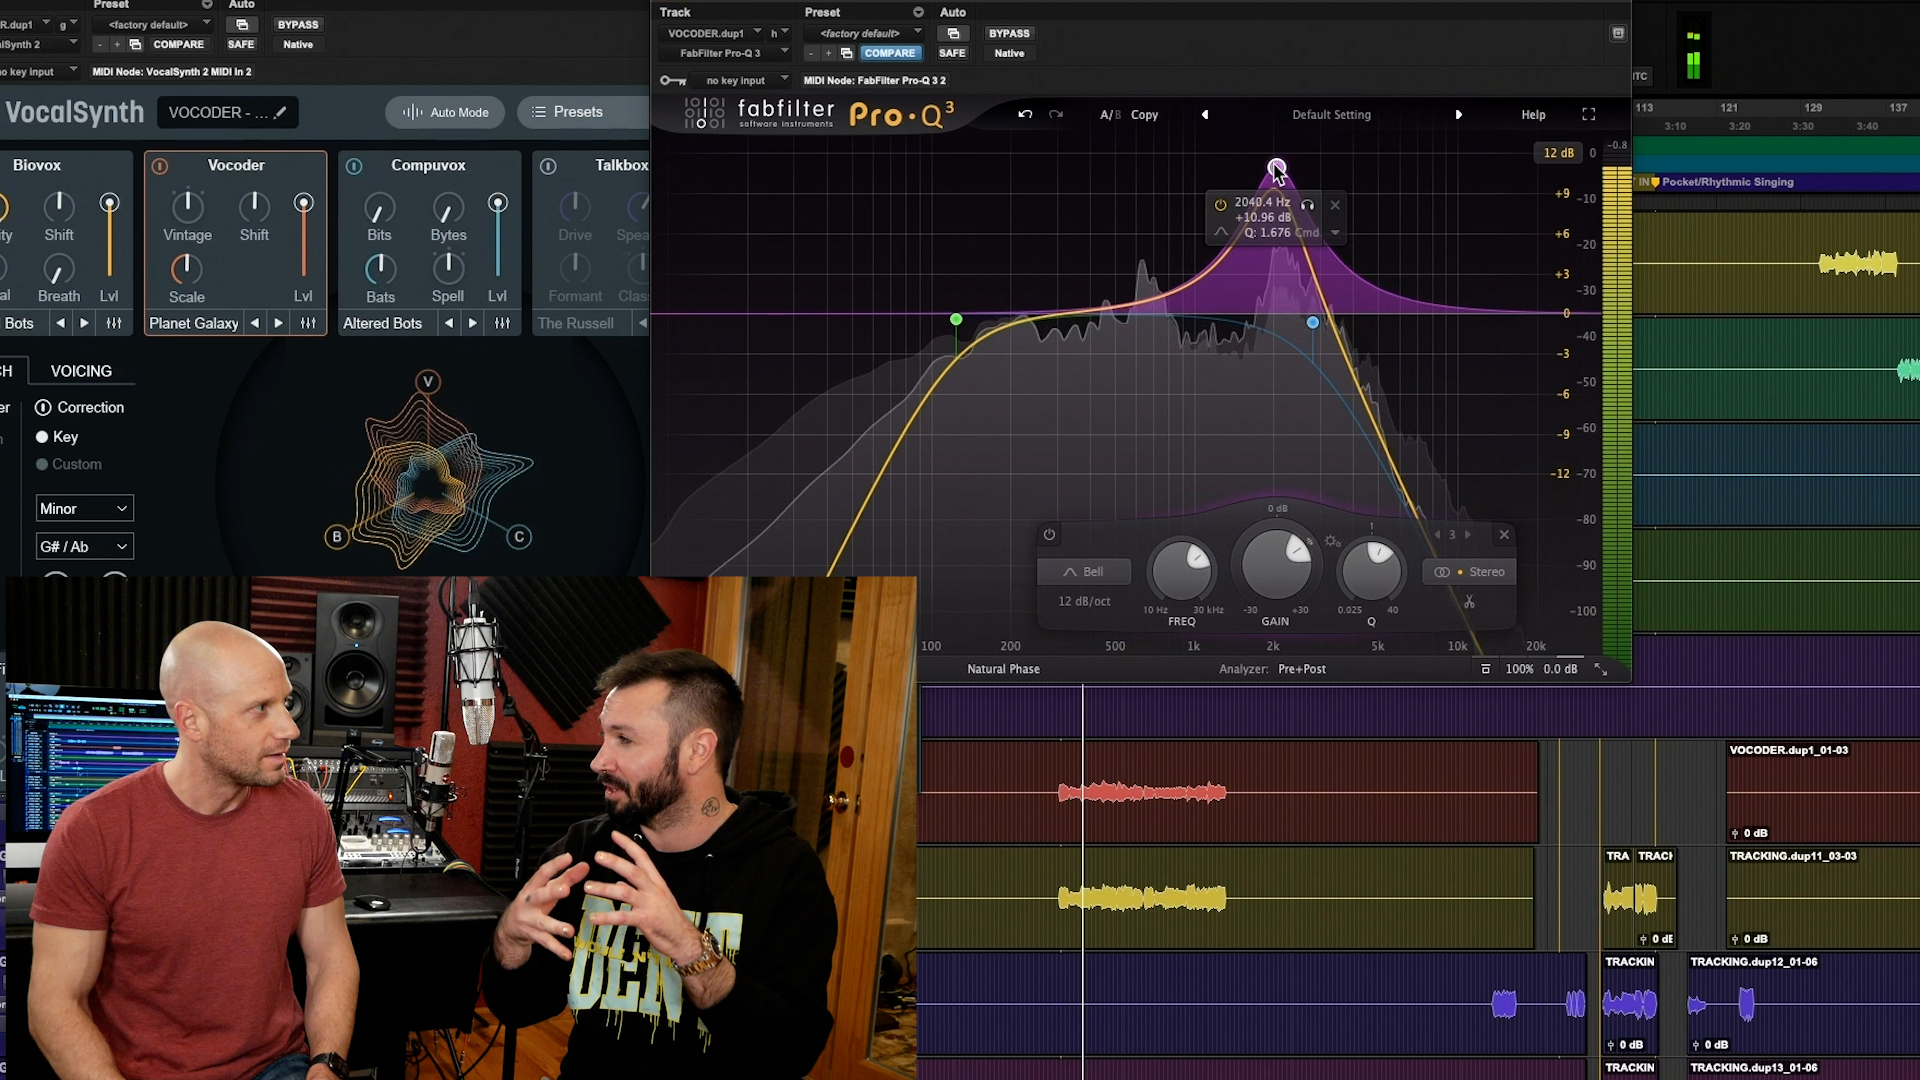Click Native button in Pro-Q header

(1009, 53)
